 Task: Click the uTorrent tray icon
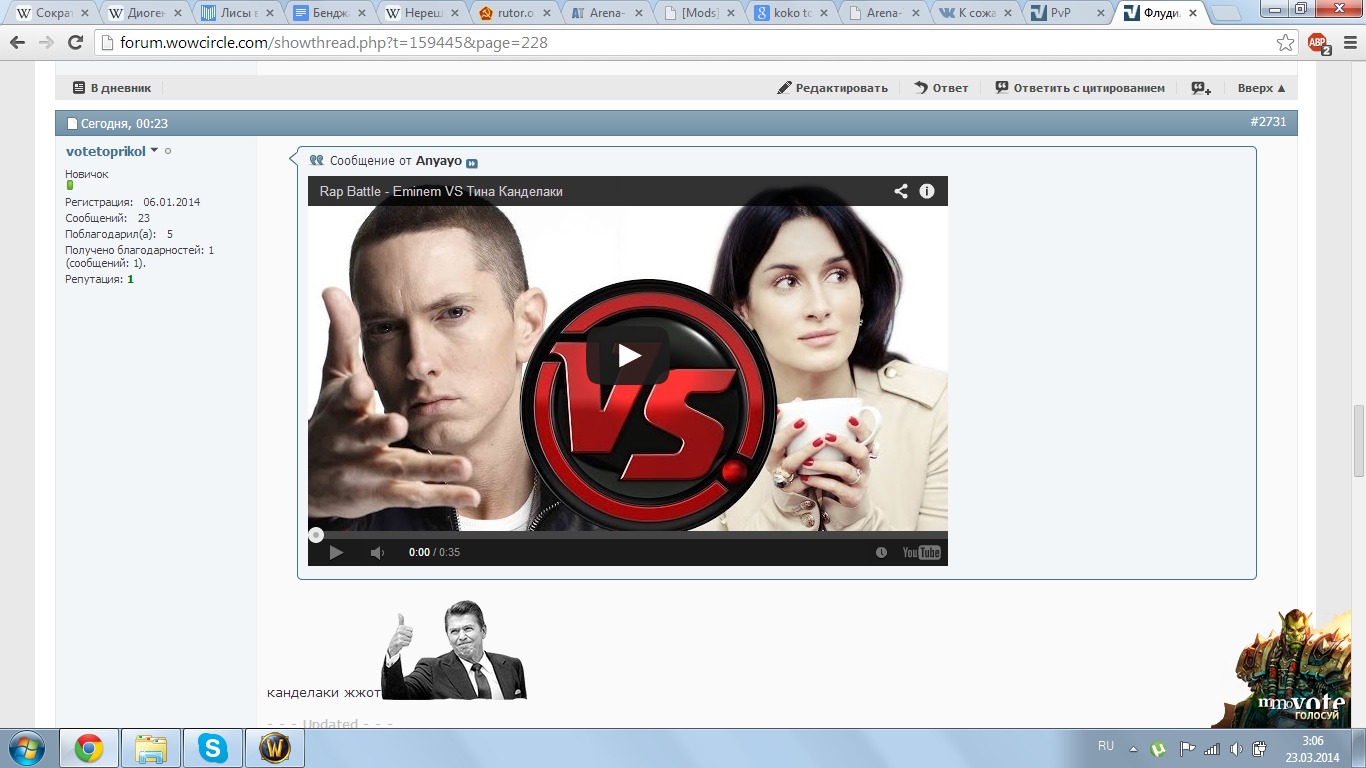pyautogui.click(x=1158, y=748)
